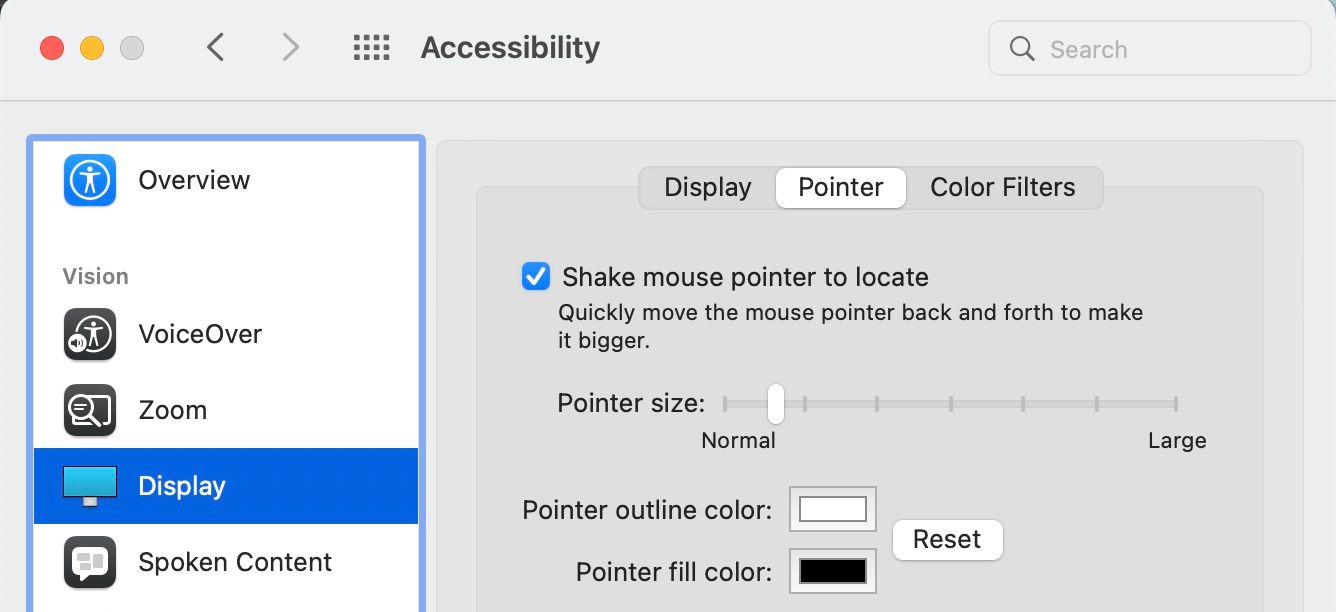Click the back navigation arrow
1336x612 pixels.
click(x=215, y=47)
